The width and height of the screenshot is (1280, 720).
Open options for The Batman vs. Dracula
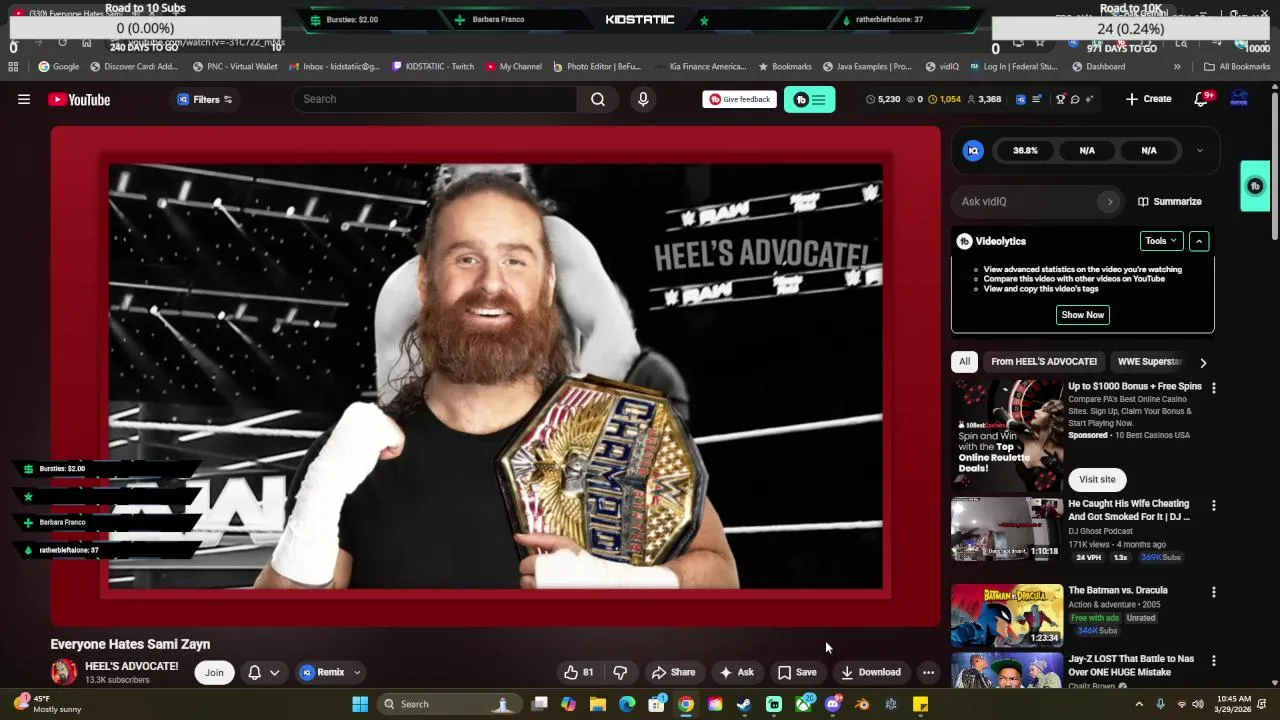(1213, 592)
